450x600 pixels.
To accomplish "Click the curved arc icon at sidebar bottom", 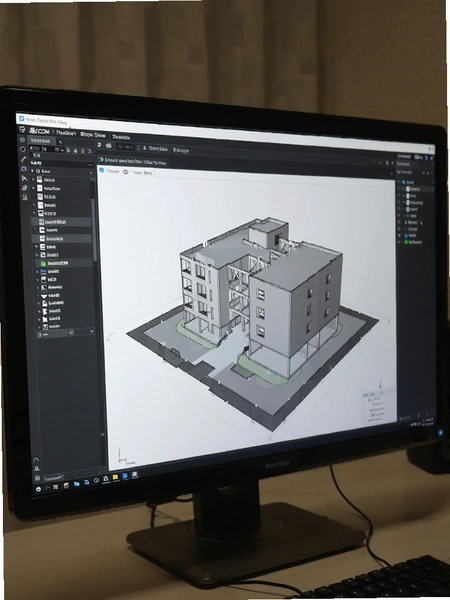I will [x=36, y=460].
